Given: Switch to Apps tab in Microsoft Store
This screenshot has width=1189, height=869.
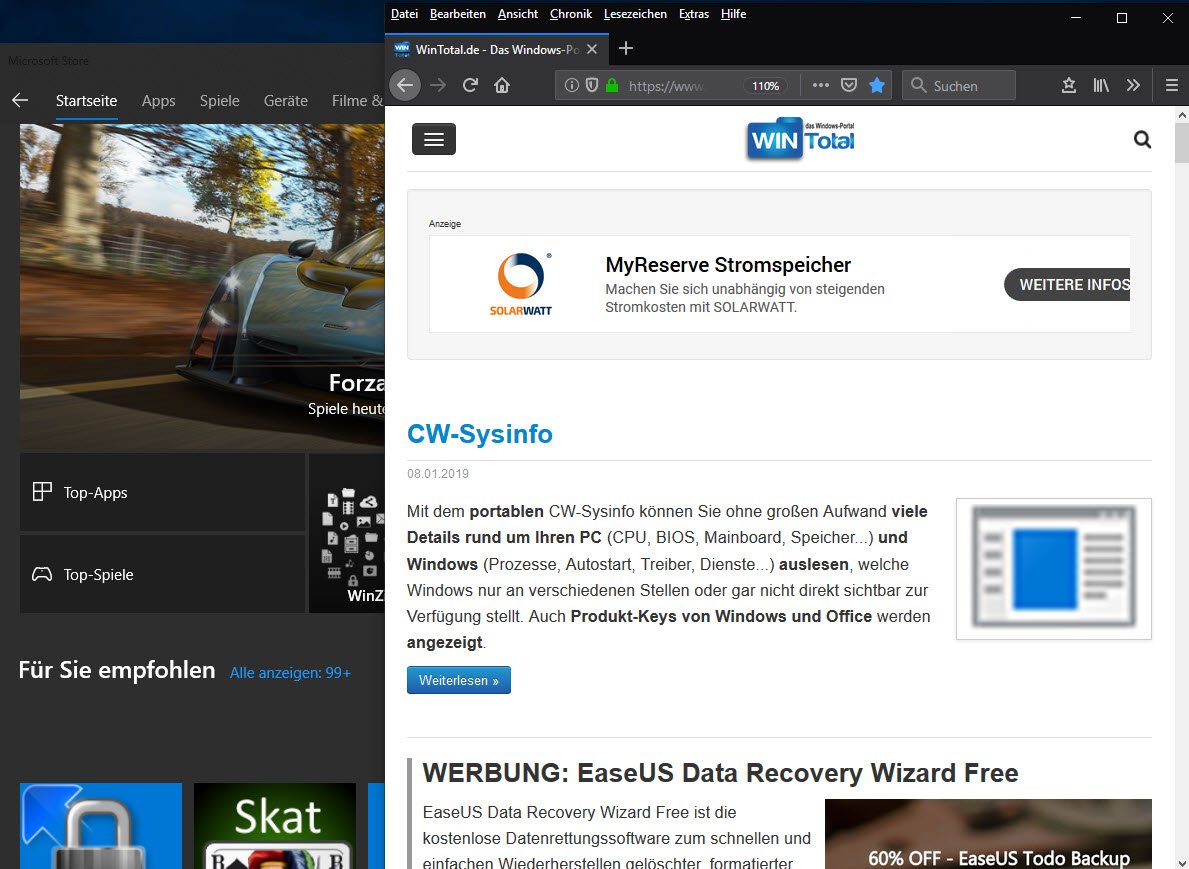Looking at the screenshot, I should click(x=158, y=101).
